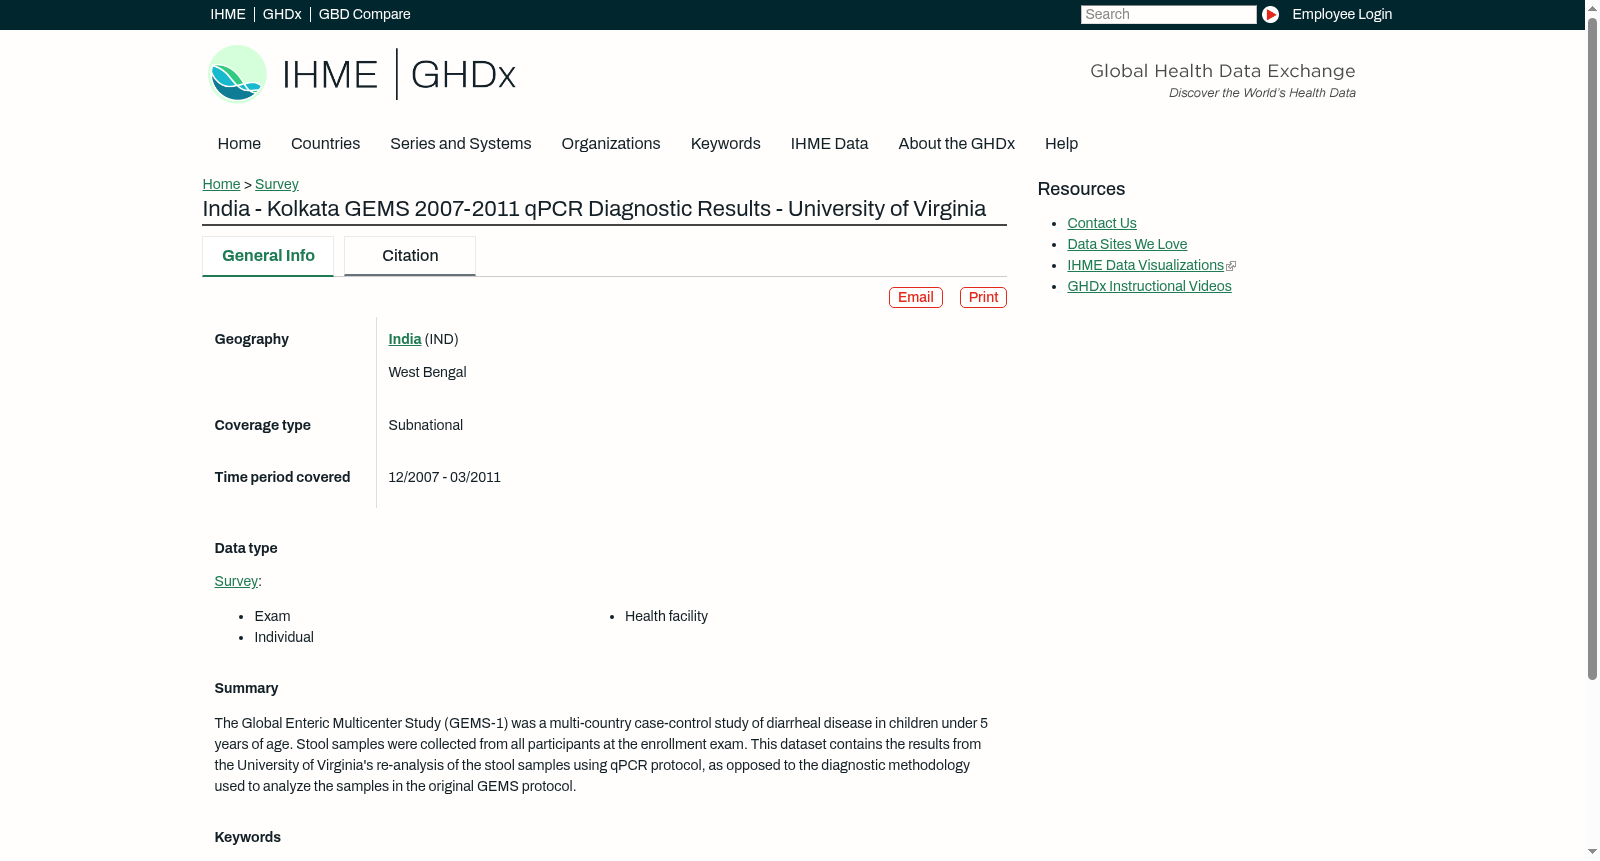This screenshot has width=1600, height=861.
Task: Click the '12/2007 - 03/2011' time period
Action: [x=445, y=478]
